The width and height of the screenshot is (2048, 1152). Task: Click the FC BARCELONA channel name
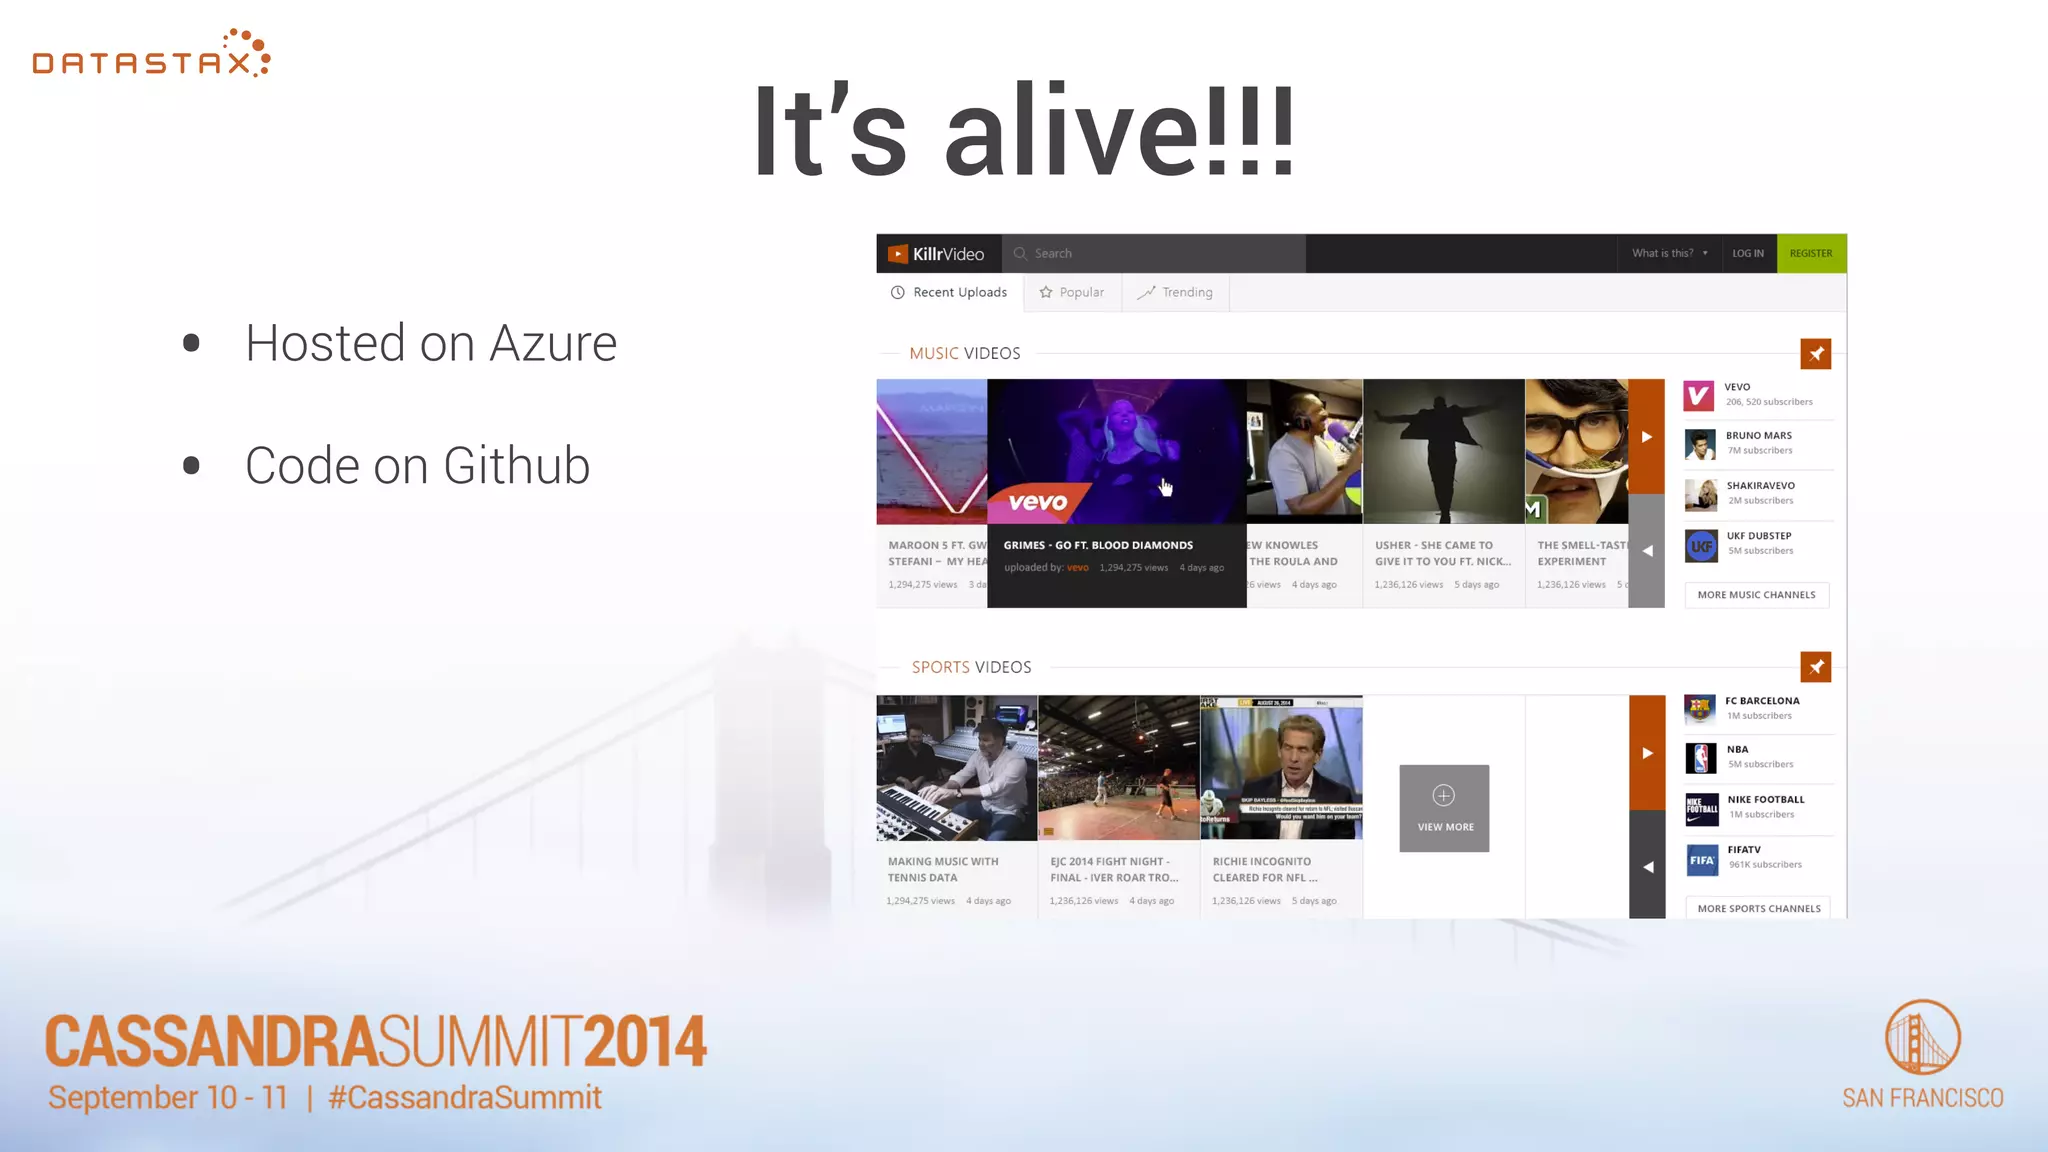point(1762,701)
